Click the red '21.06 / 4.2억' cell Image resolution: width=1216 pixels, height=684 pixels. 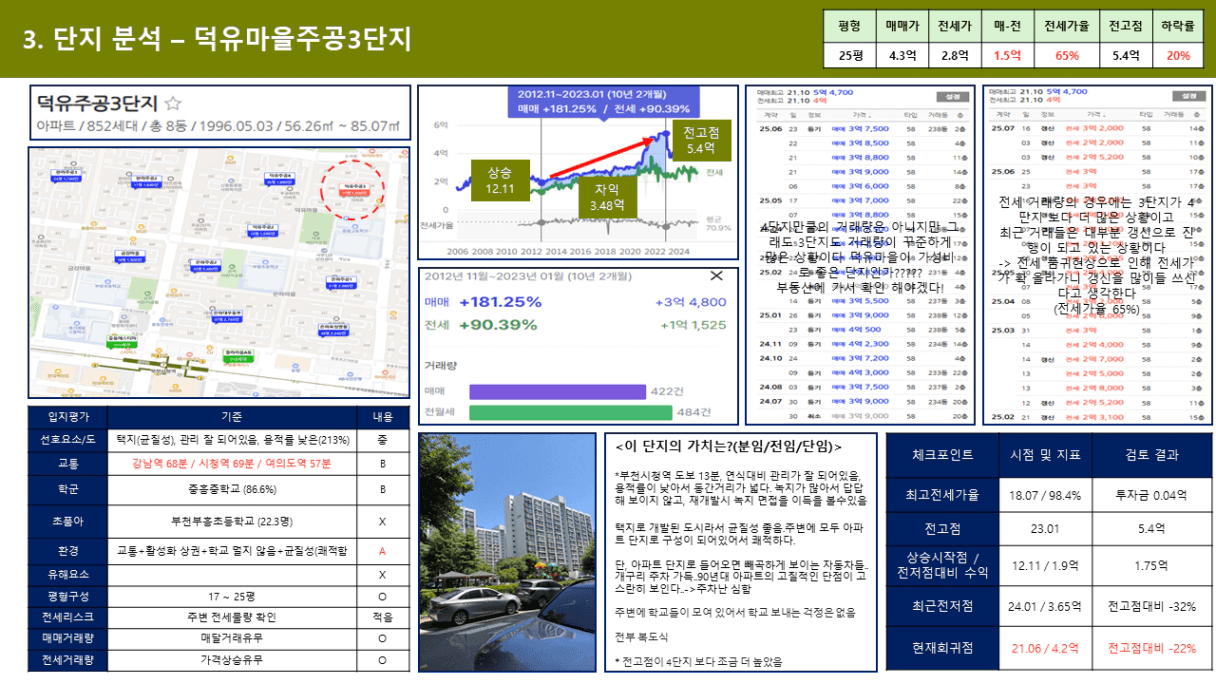[x=1046, y=648]
